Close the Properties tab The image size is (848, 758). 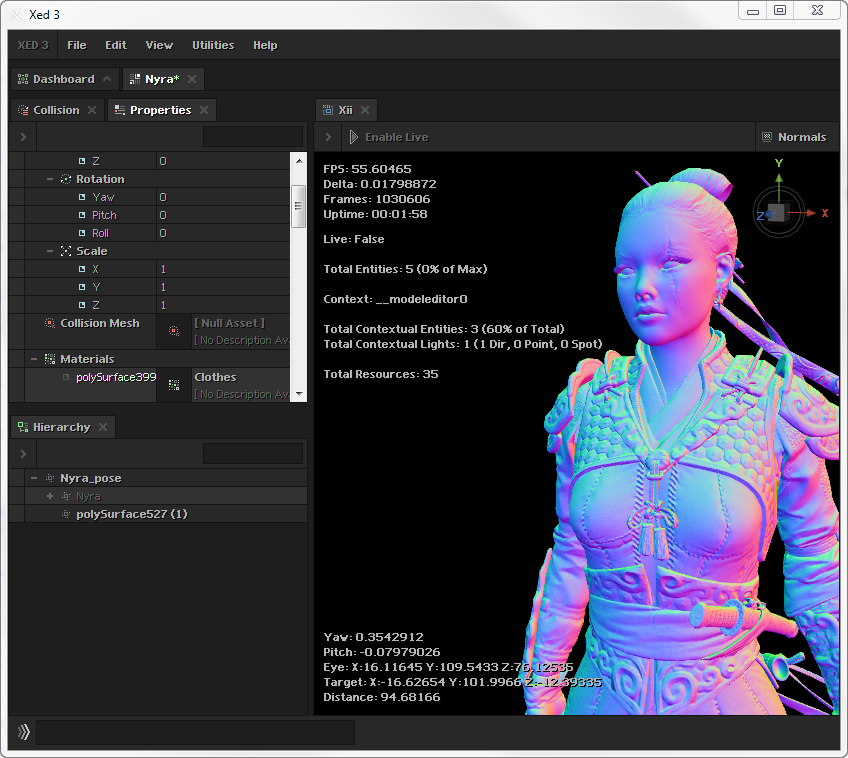coord(204,110)
